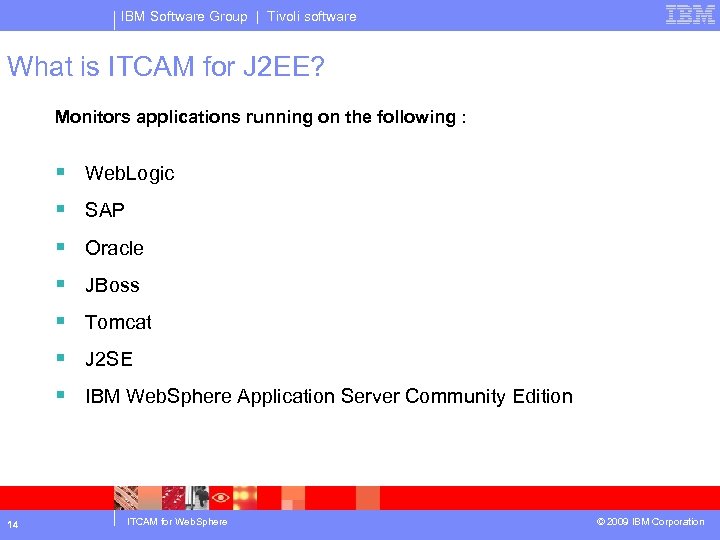Click the '© 2009 IBM Corporation' footer text
The height and width of the screenshot is (540, 720).
point(650,522)
